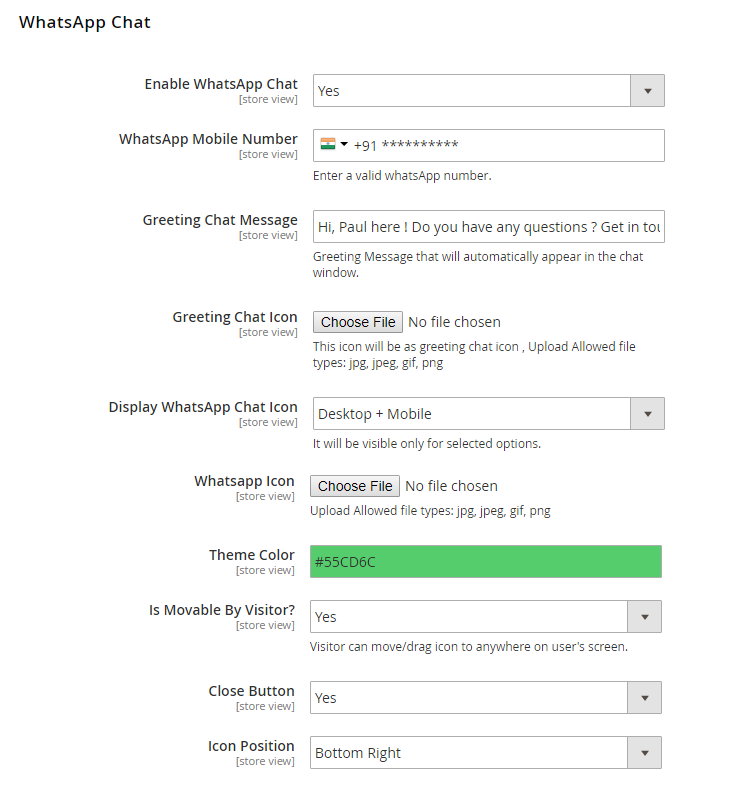Expand the Close Button dropdown
This screenshot has width=744, height=807.
(x=644, y=698)
